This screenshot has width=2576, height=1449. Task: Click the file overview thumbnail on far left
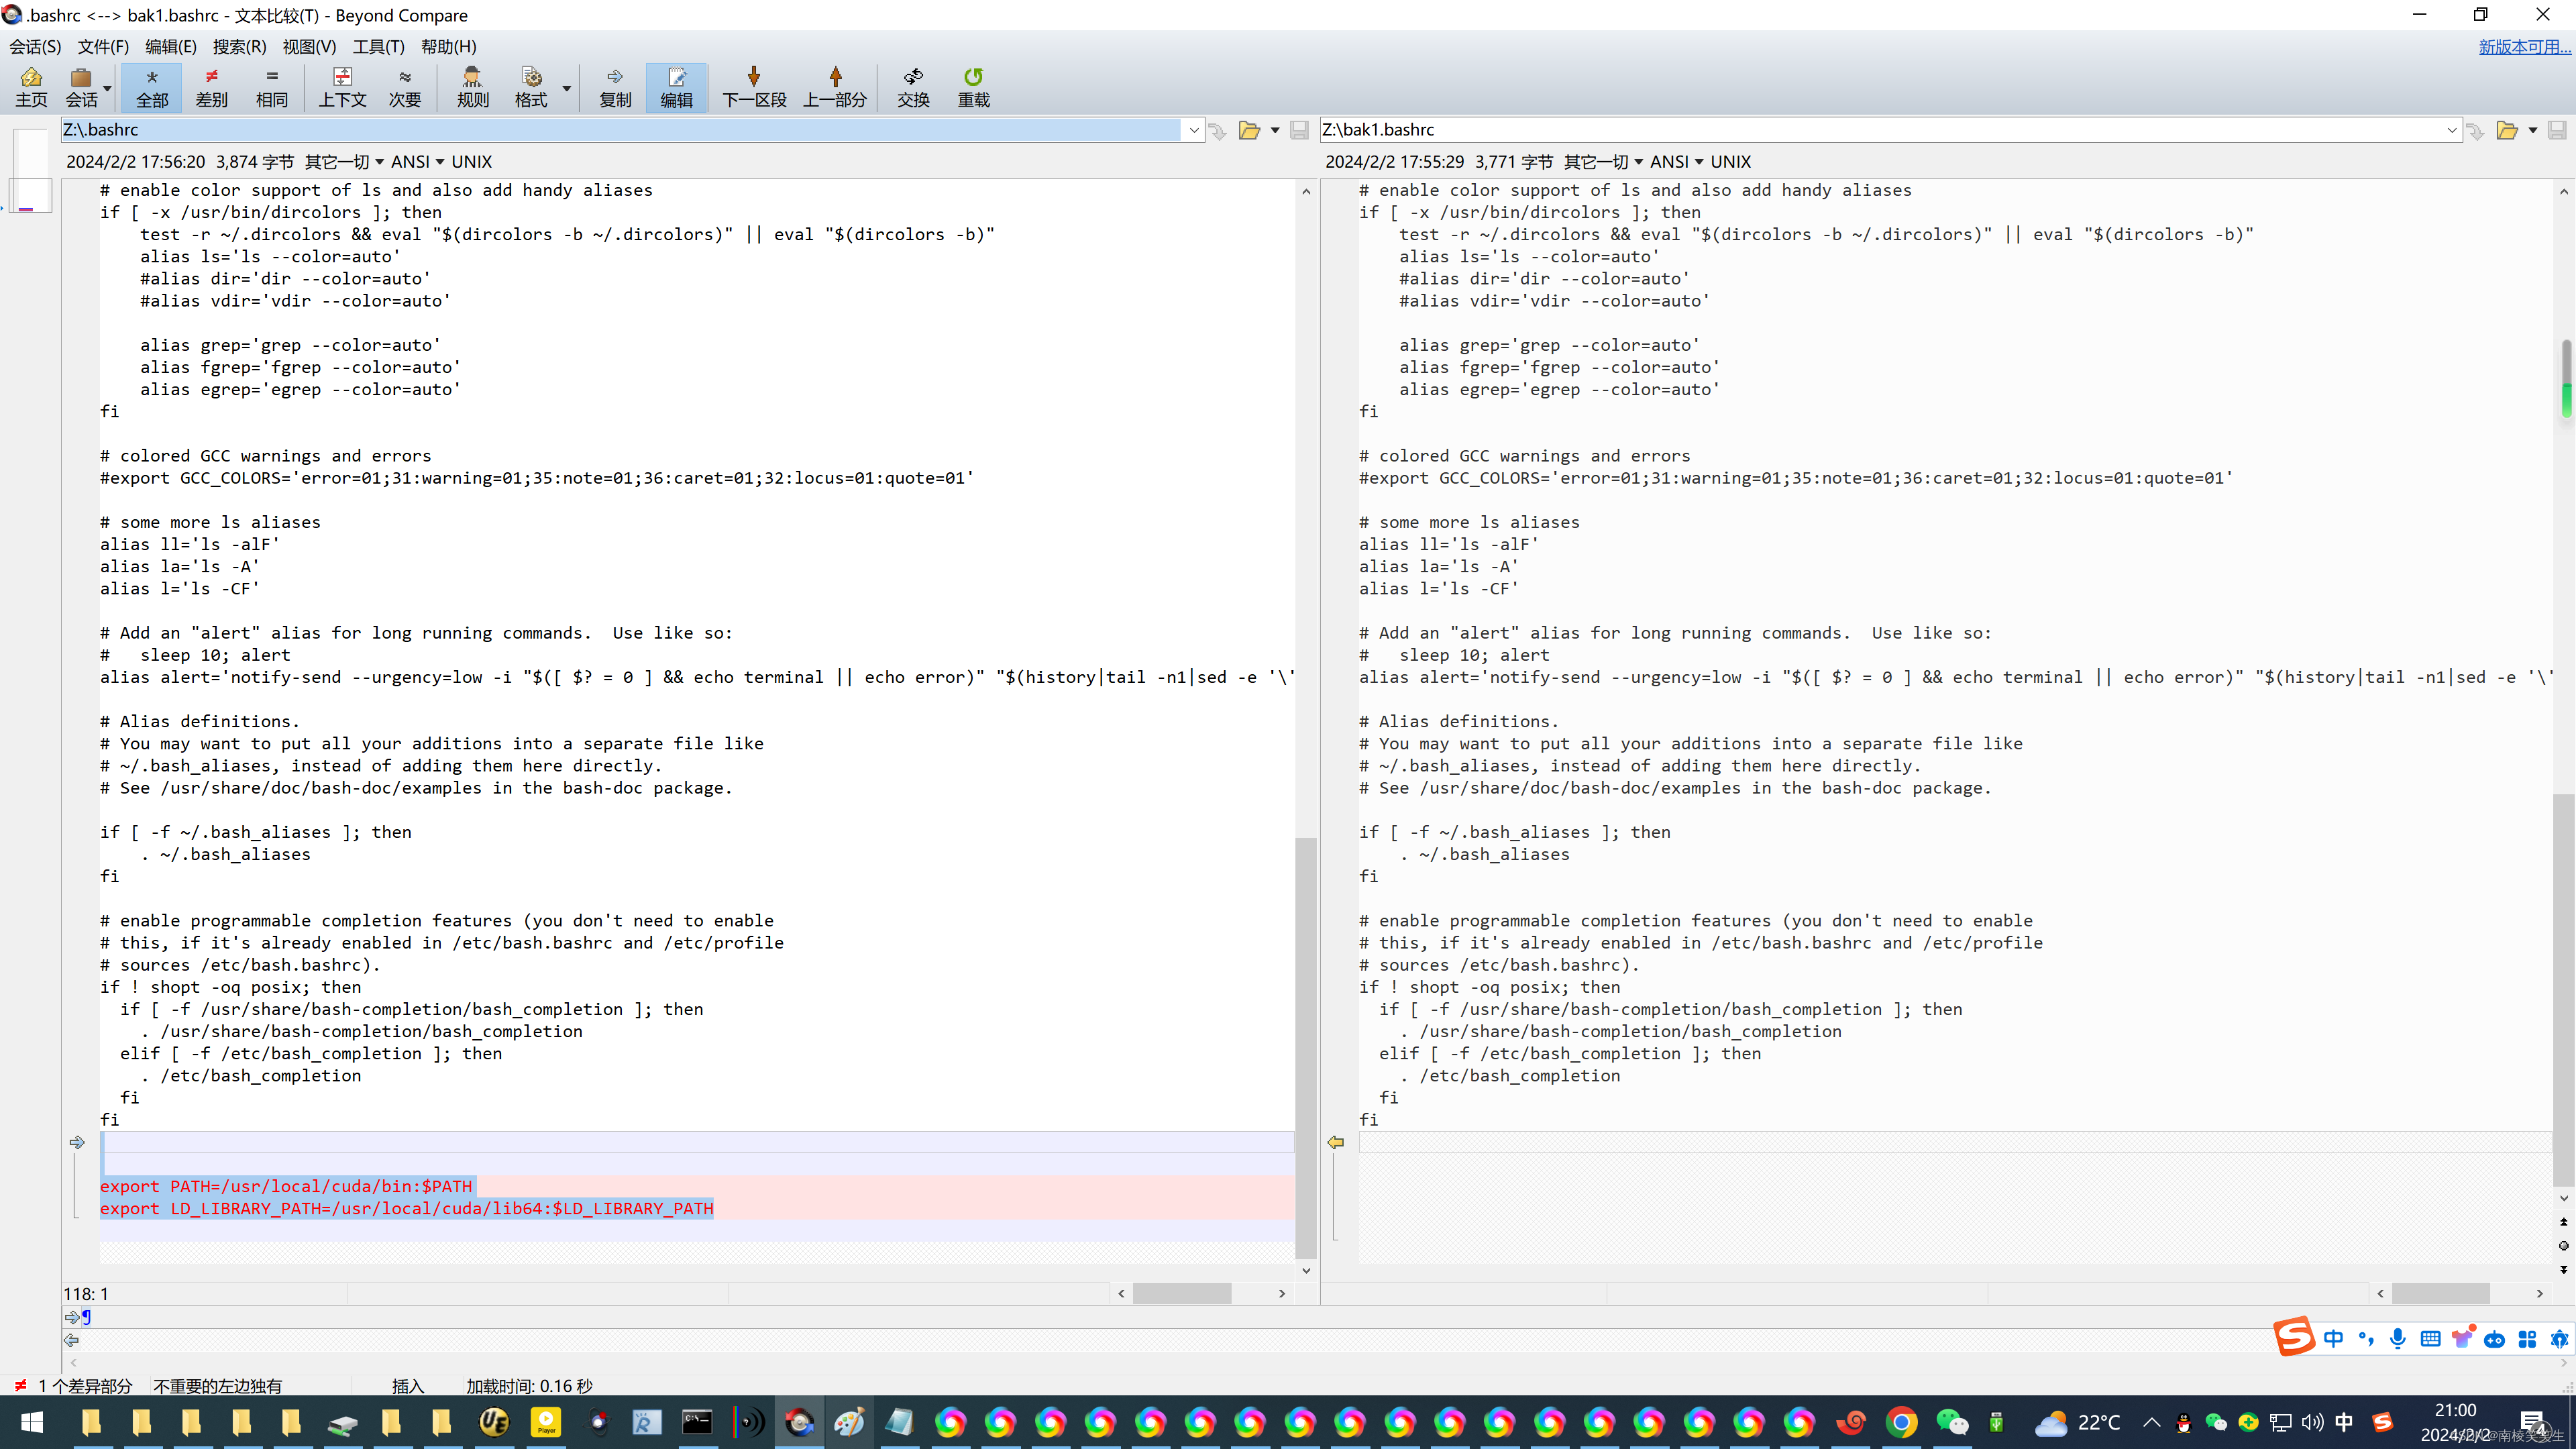click(x=31, y=170)
